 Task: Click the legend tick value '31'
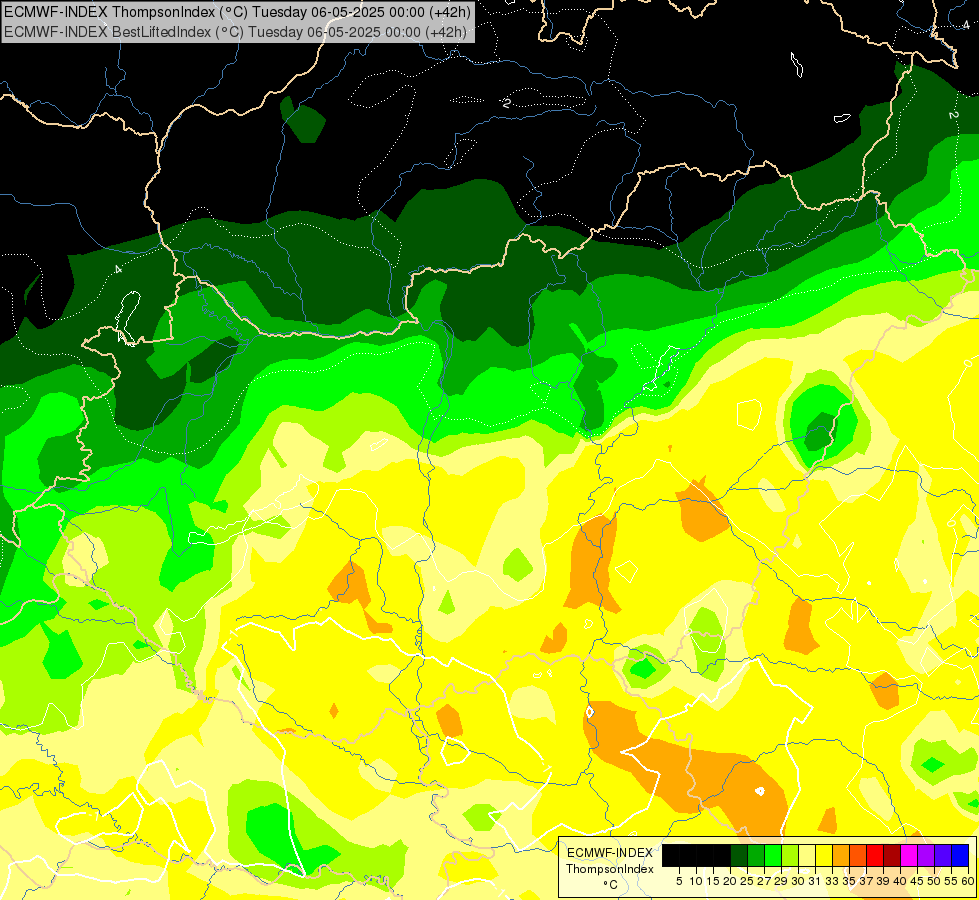tap(814, 881)
